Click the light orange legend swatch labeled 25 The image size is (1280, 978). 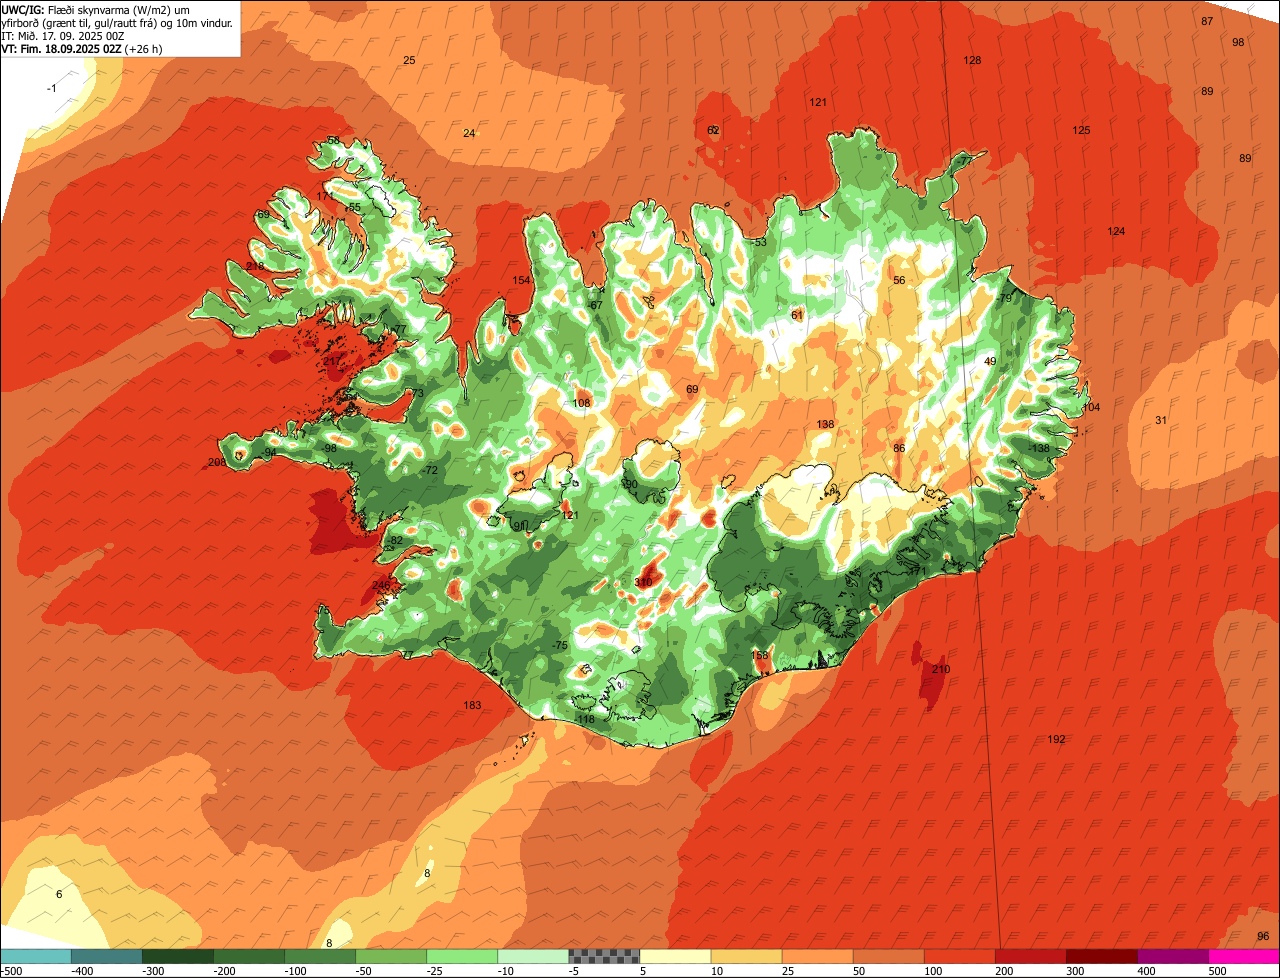click(817, 956)
